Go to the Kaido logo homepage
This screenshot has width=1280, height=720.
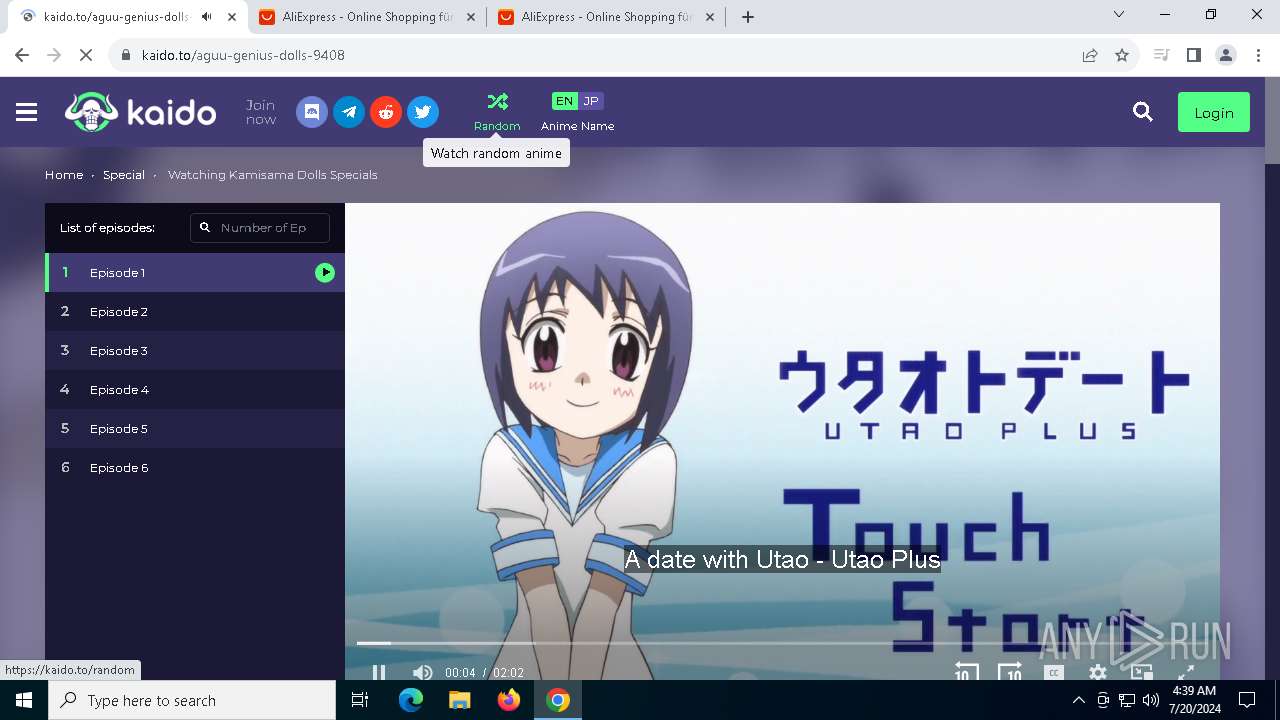(141, 112)
